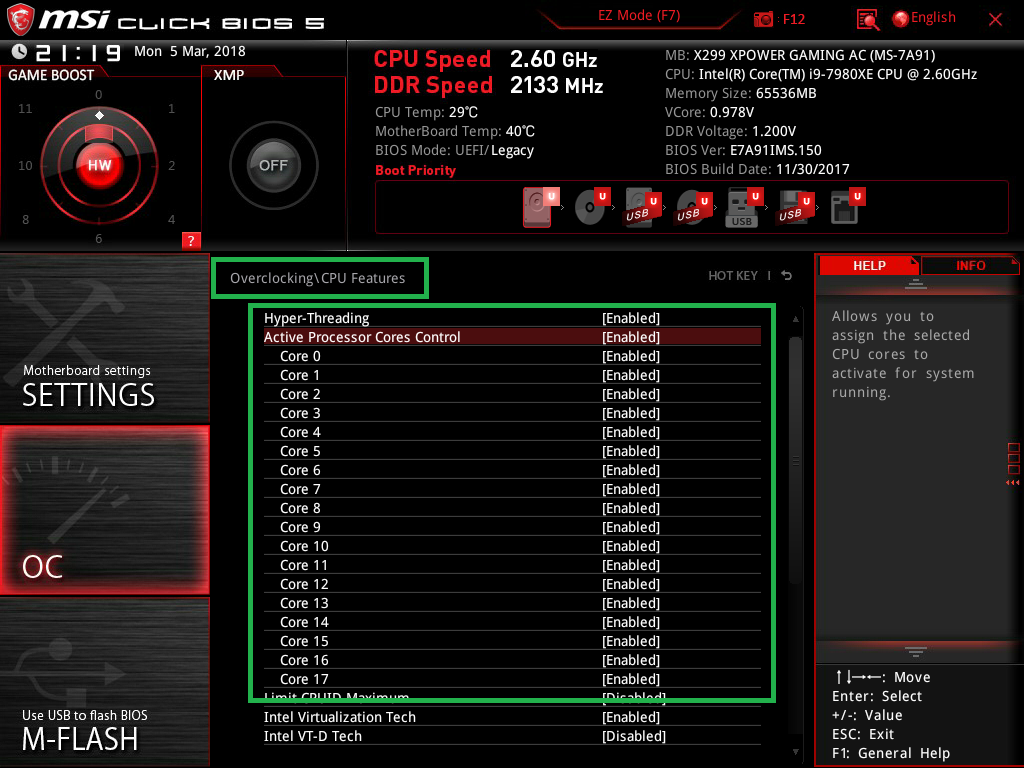This screenshot has width=1024, height=768.
Task: Change language via the English label
Action: [933, 18]
